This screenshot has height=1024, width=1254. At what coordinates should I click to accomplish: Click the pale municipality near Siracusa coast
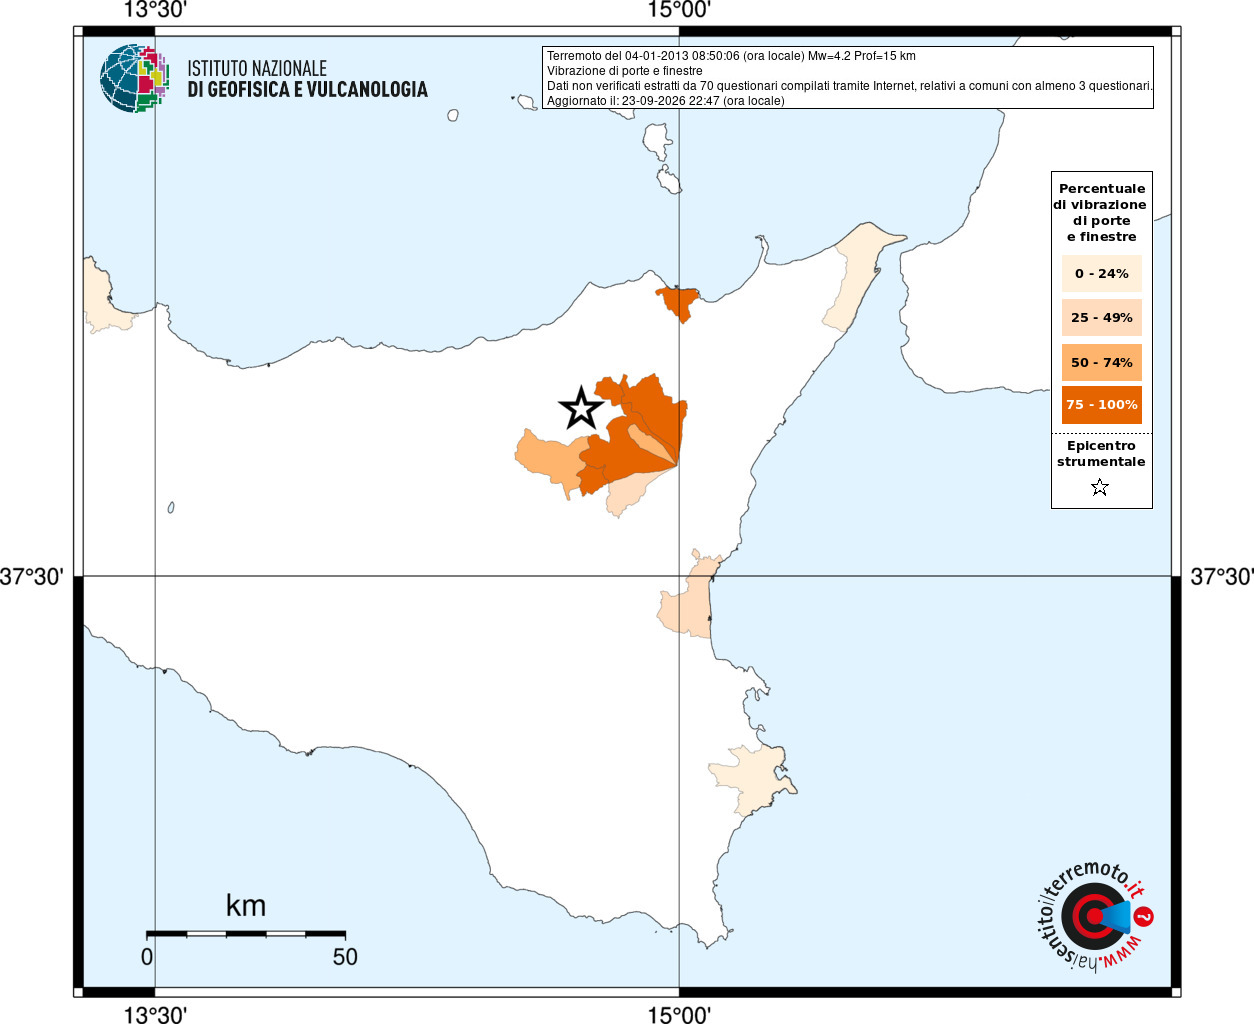pos(752,777)
